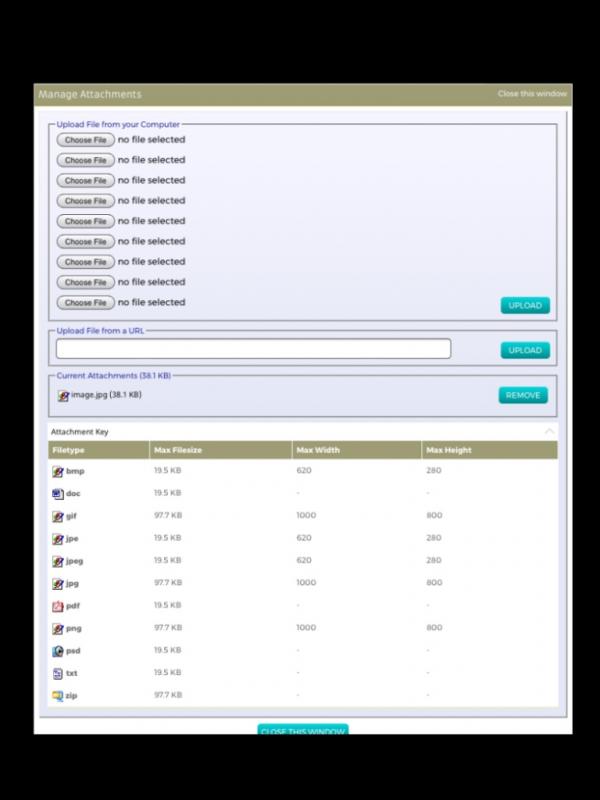This screenshot has height=800, width=600.
Task: Click the txt filetype icon
Action: 58,673
